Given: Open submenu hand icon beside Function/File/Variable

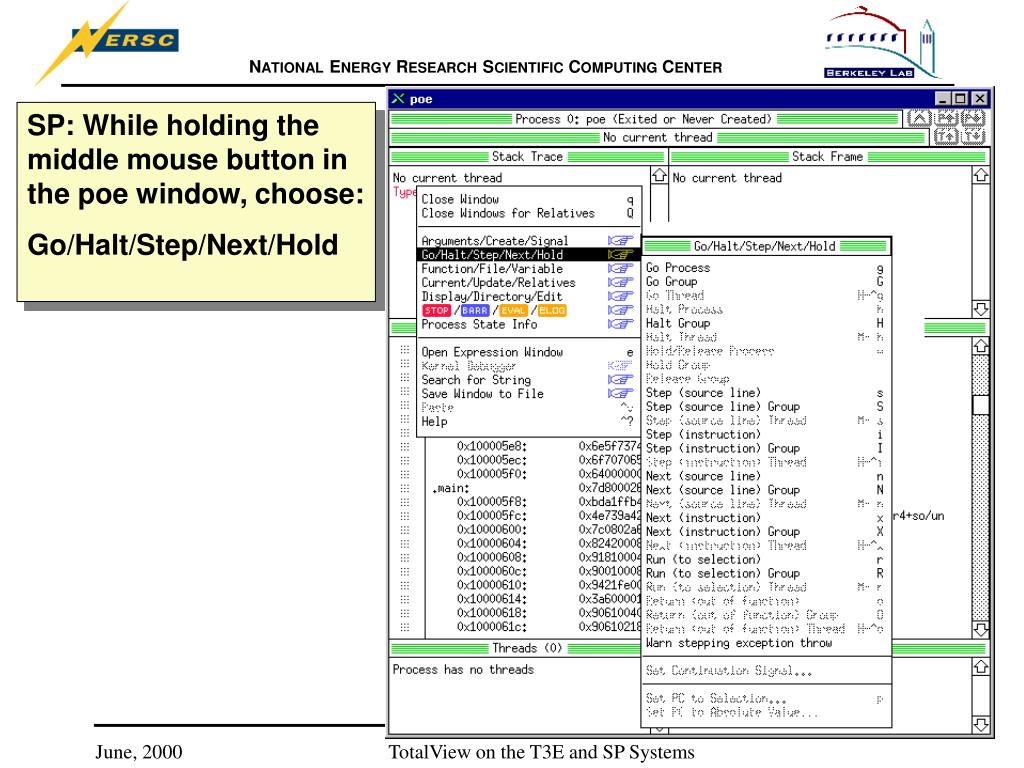Looking at the screenshot, I should coord(620,269).
